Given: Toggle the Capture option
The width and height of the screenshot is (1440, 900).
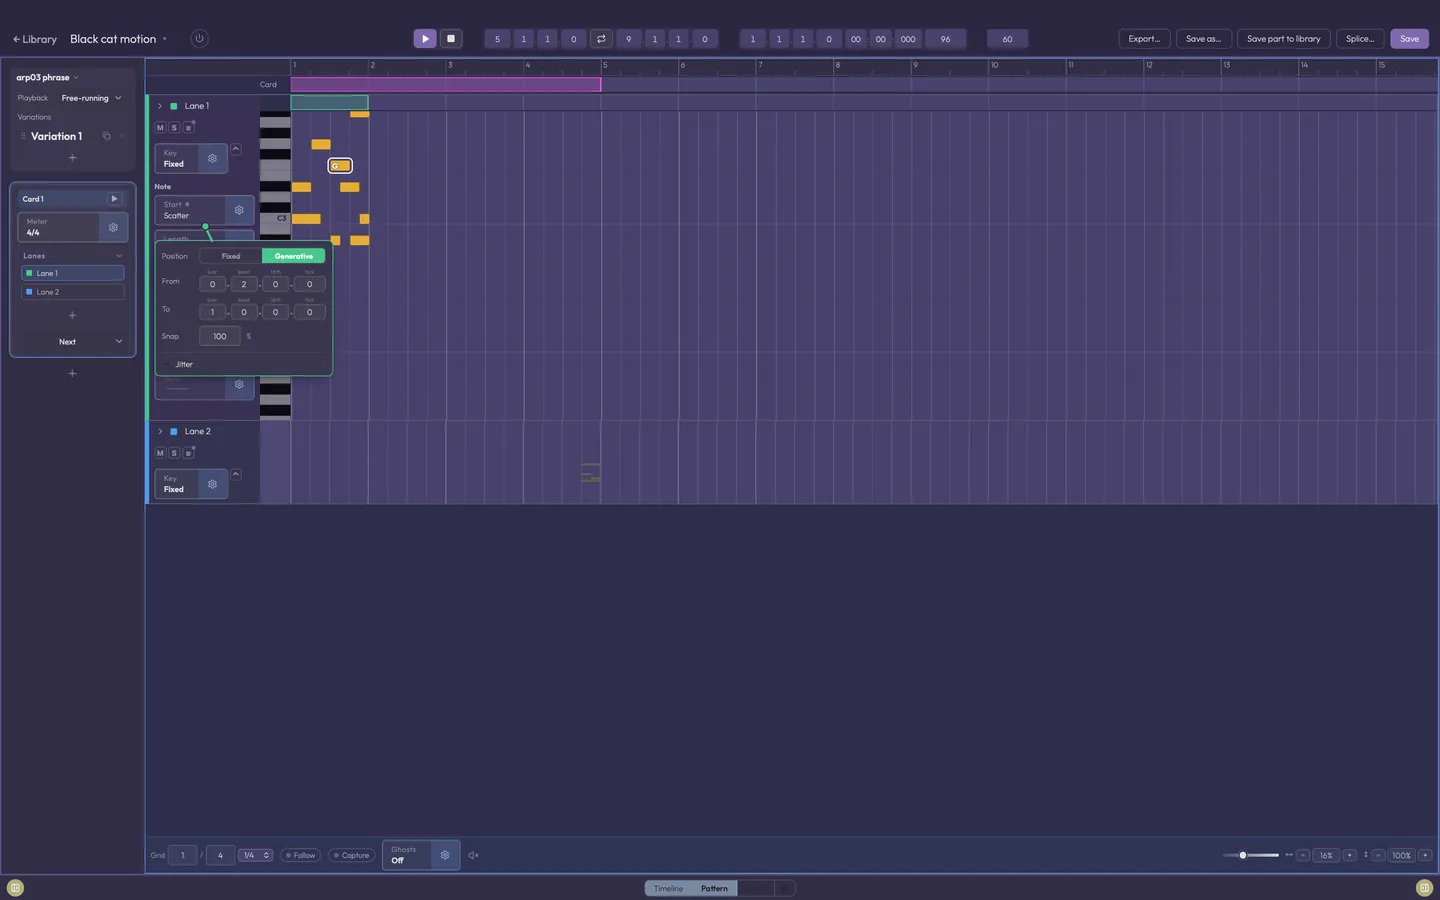Looking at the screenshot, I should pyautogui.click(x=351, y=855).
